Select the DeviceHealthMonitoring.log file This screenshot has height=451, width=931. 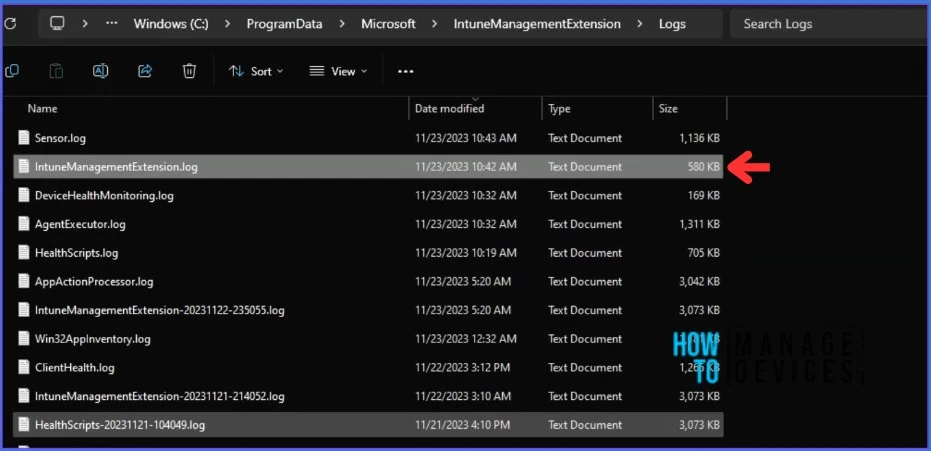(368, 195)
